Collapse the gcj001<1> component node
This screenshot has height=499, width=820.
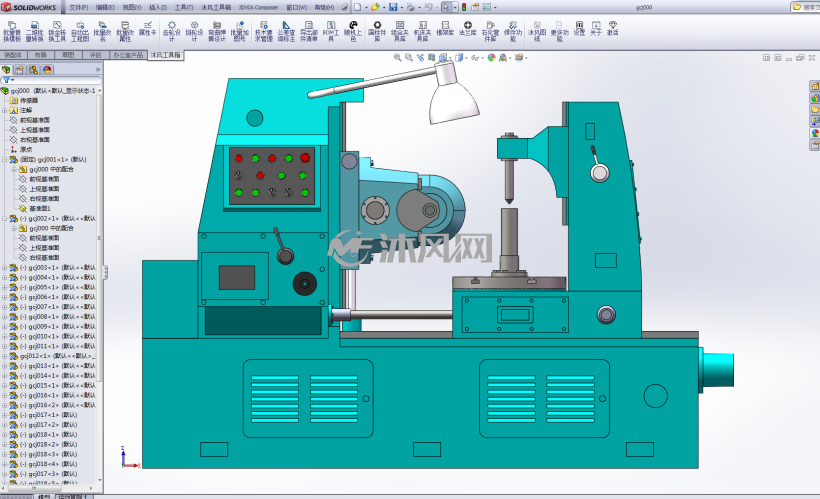(5, 160)
